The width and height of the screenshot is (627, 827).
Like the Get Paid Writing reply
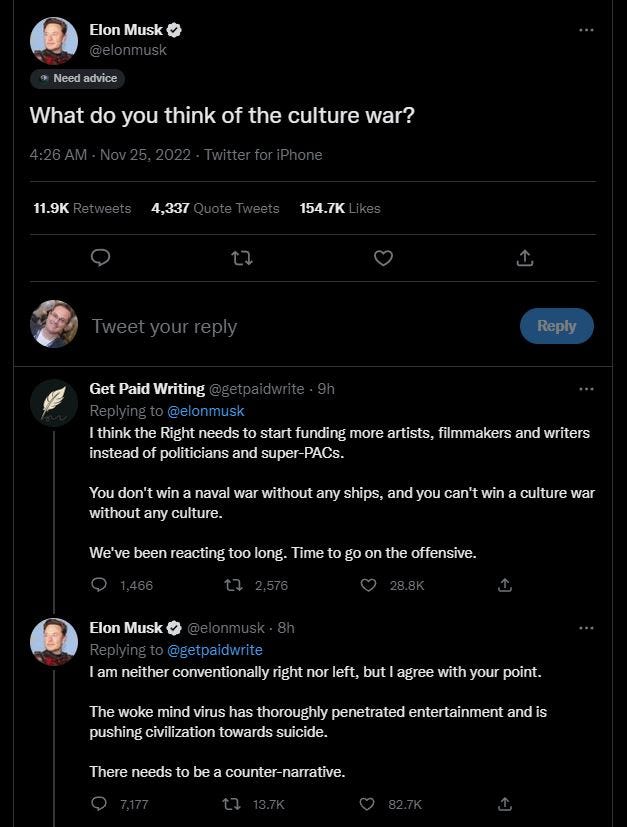coord(368,585)
